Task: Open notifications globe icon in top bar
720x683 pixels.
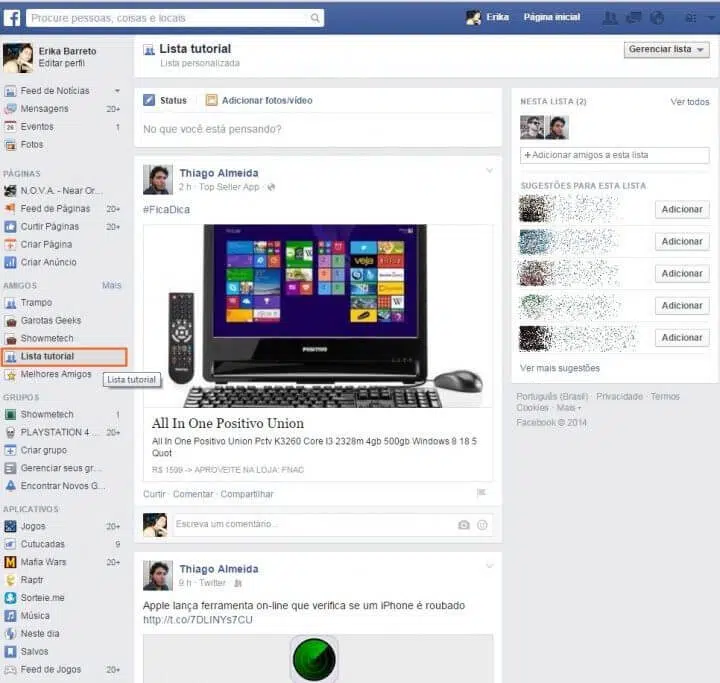Action: point(657,18)
